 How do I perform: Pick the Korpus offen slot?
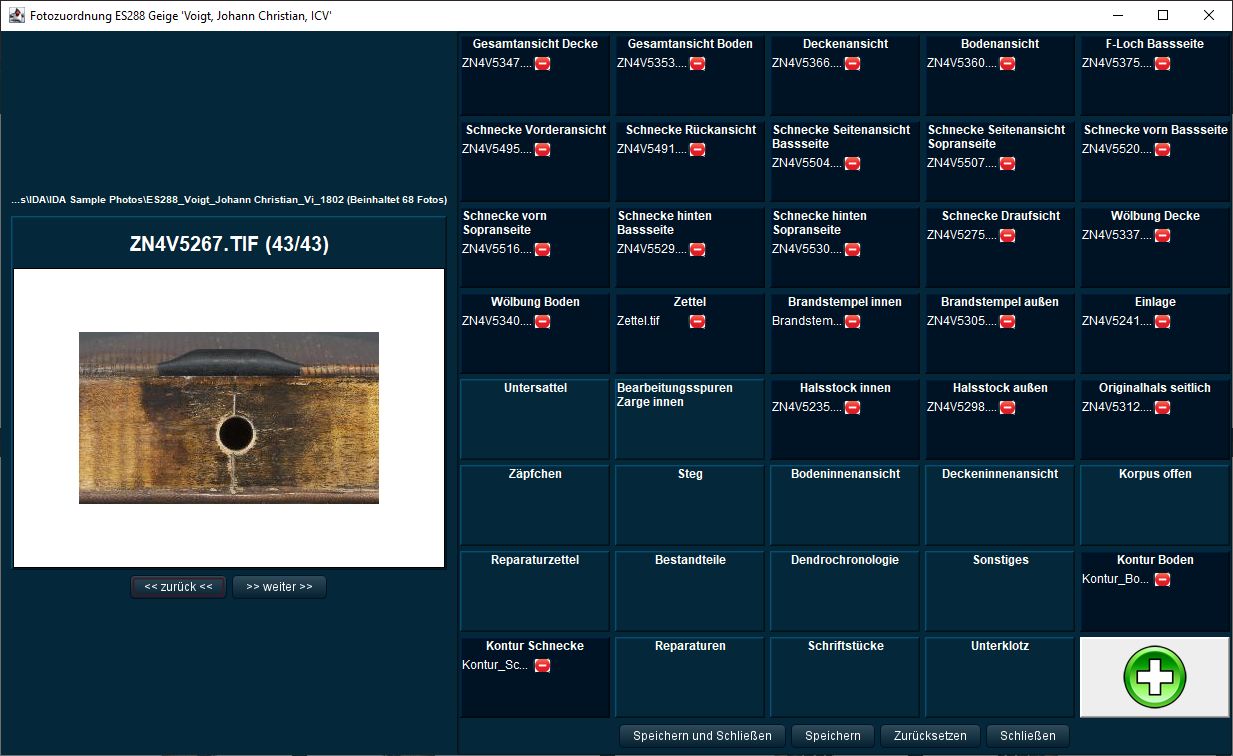[1155, 504]
